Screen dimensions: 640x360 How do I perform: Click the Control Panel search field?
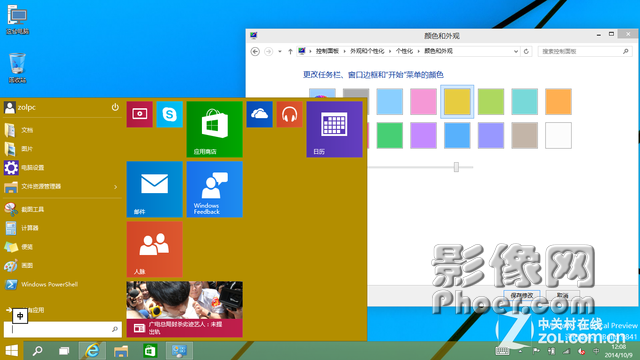coord(584,51)
